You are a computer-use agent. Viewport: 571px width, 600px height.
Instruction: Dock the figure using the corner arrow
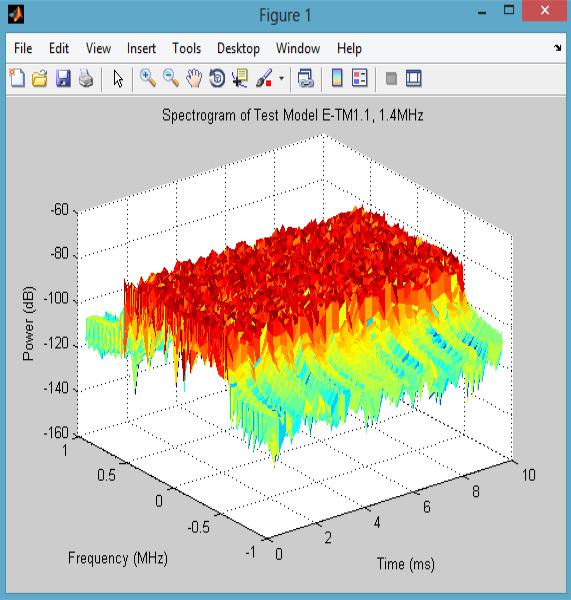point(558,48)
